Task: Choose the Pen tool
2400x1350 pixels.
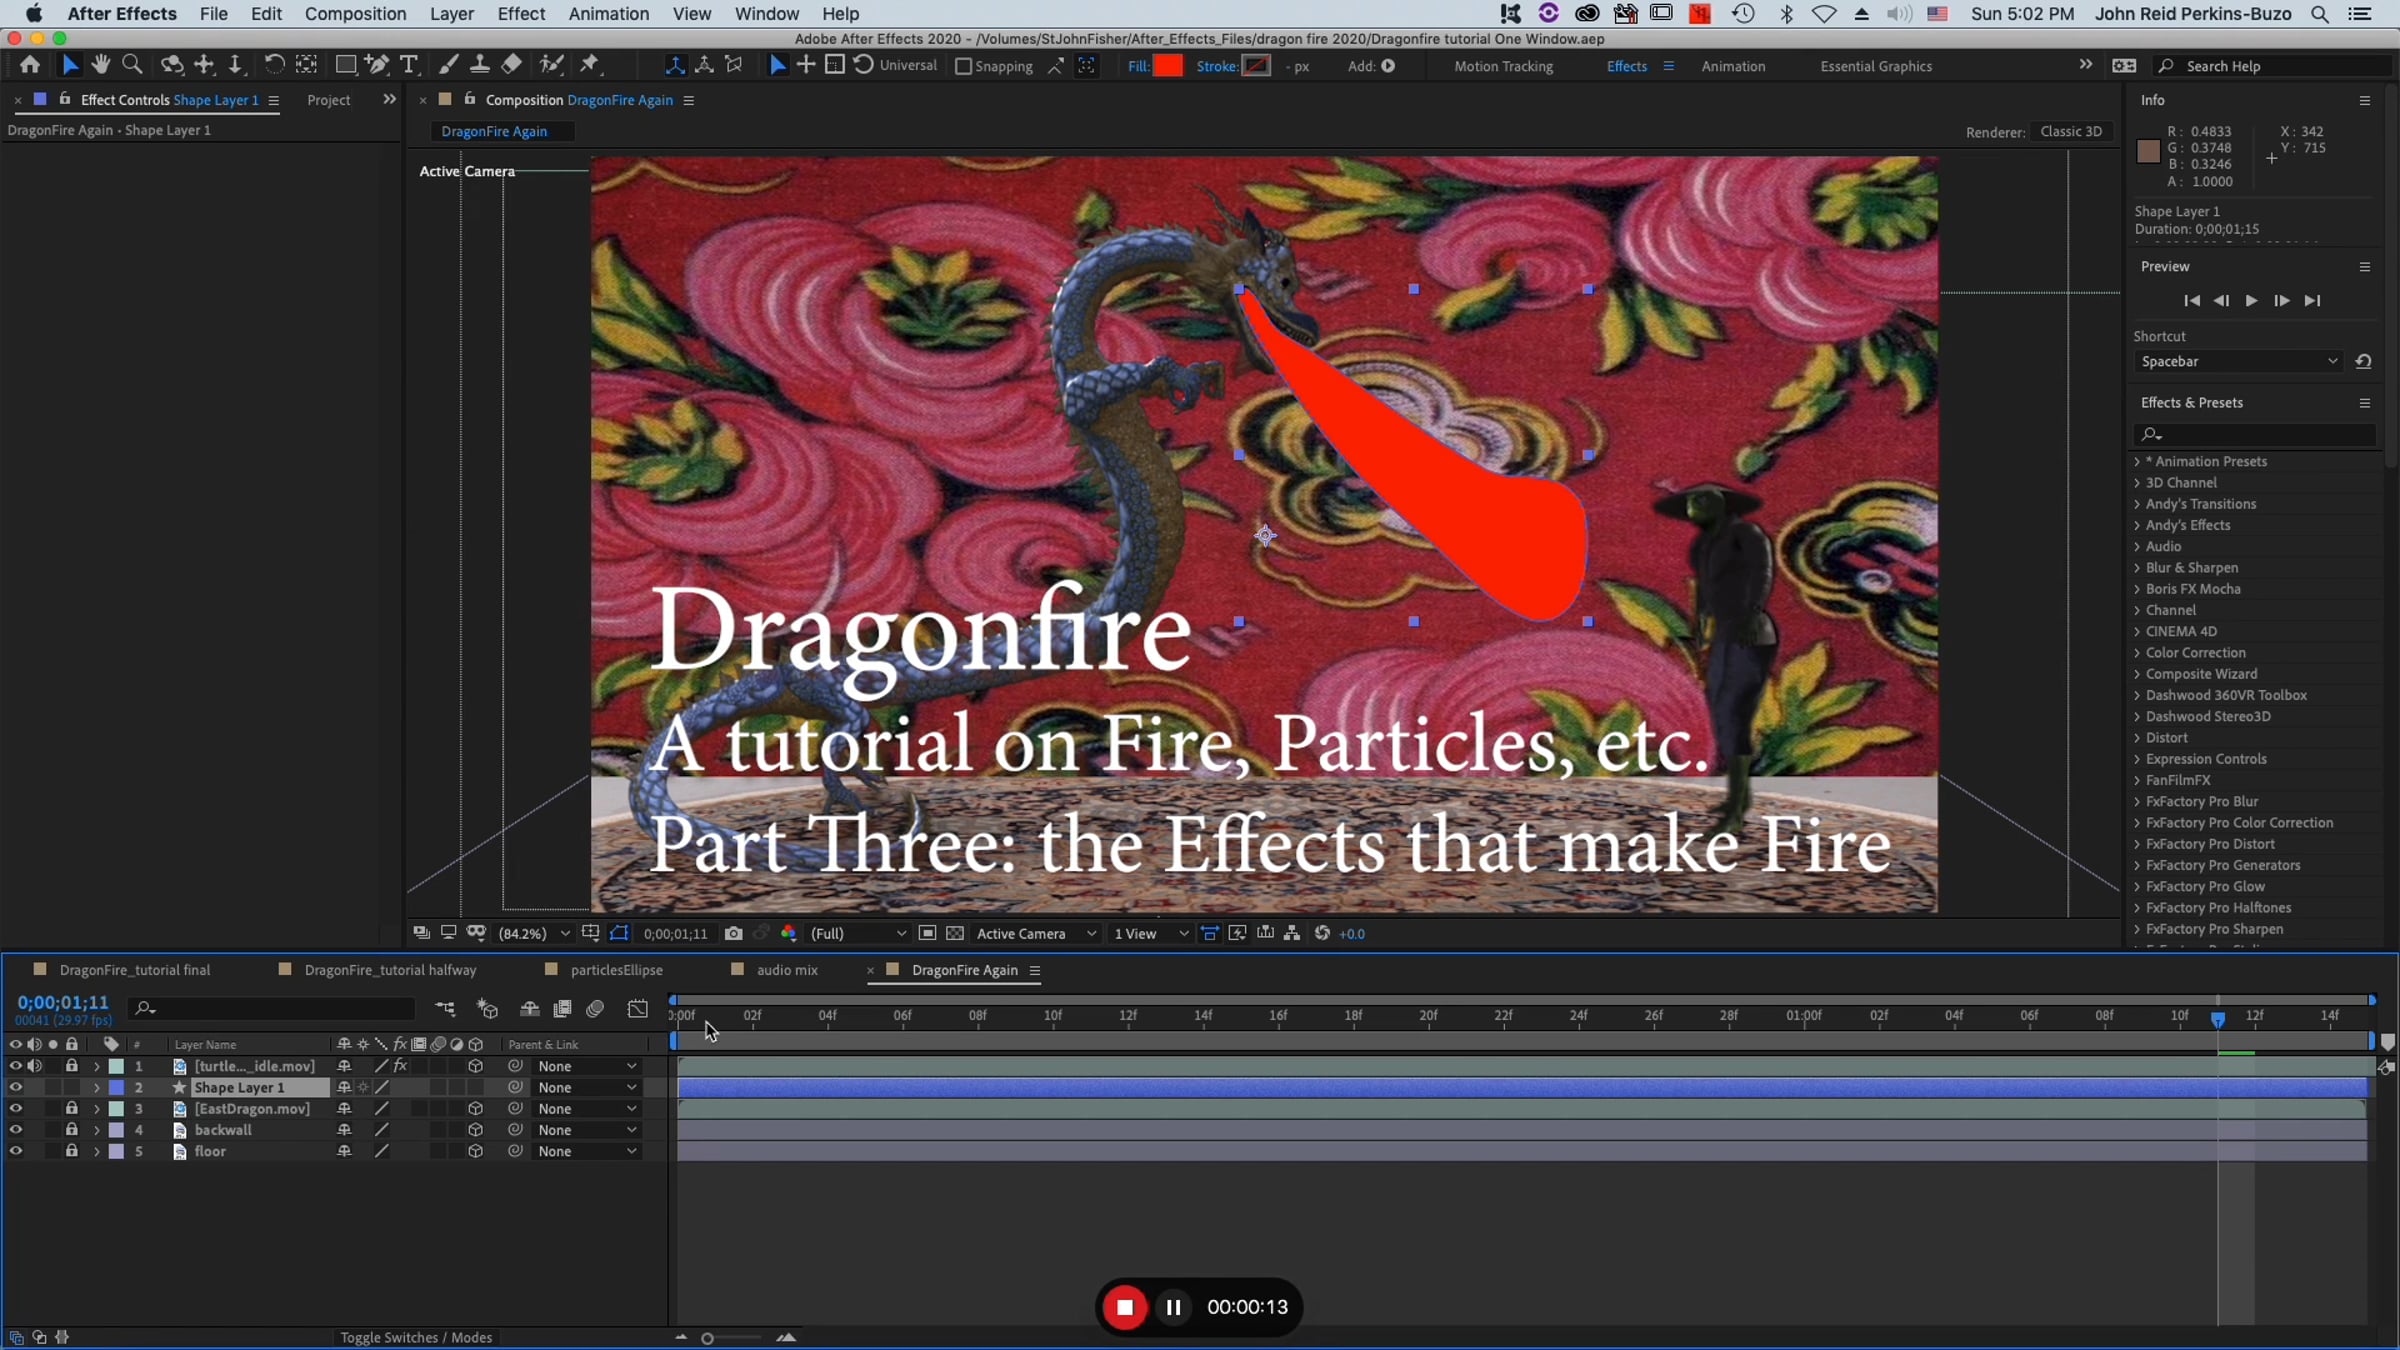Action: [377, 65]
